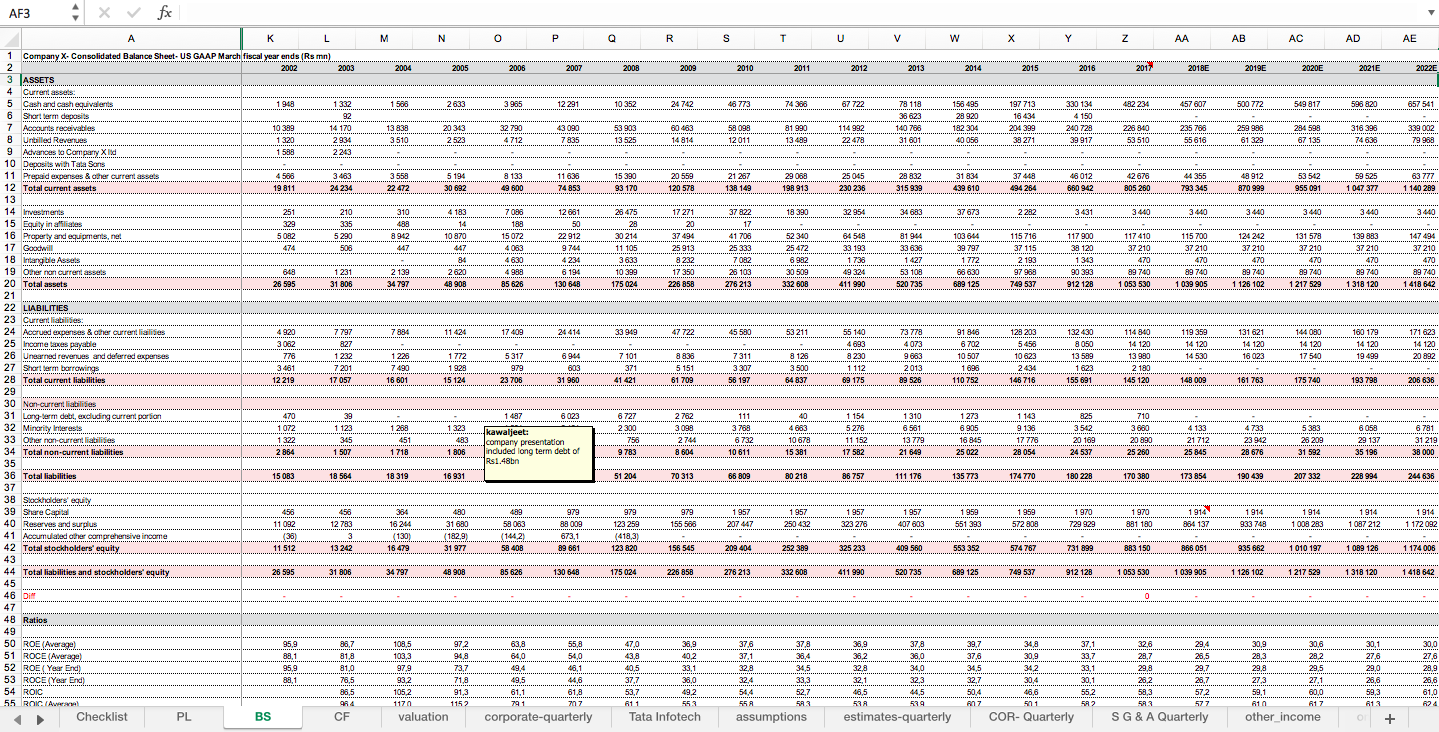Open the Tata Infotech sheet tab
Screen dimensions: 1439x732
[664, 717]
